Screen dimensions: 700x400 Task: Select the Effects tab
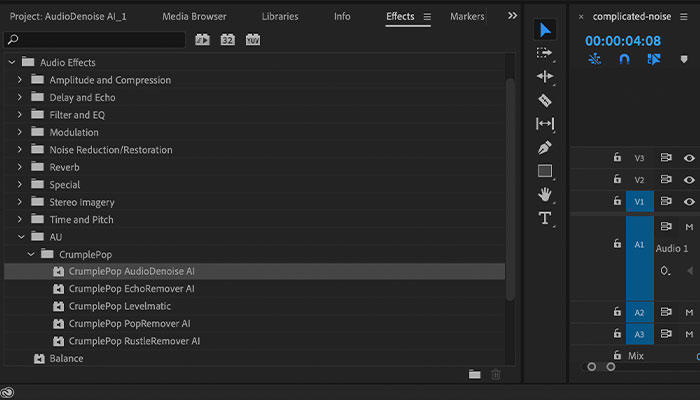(400, 17)
